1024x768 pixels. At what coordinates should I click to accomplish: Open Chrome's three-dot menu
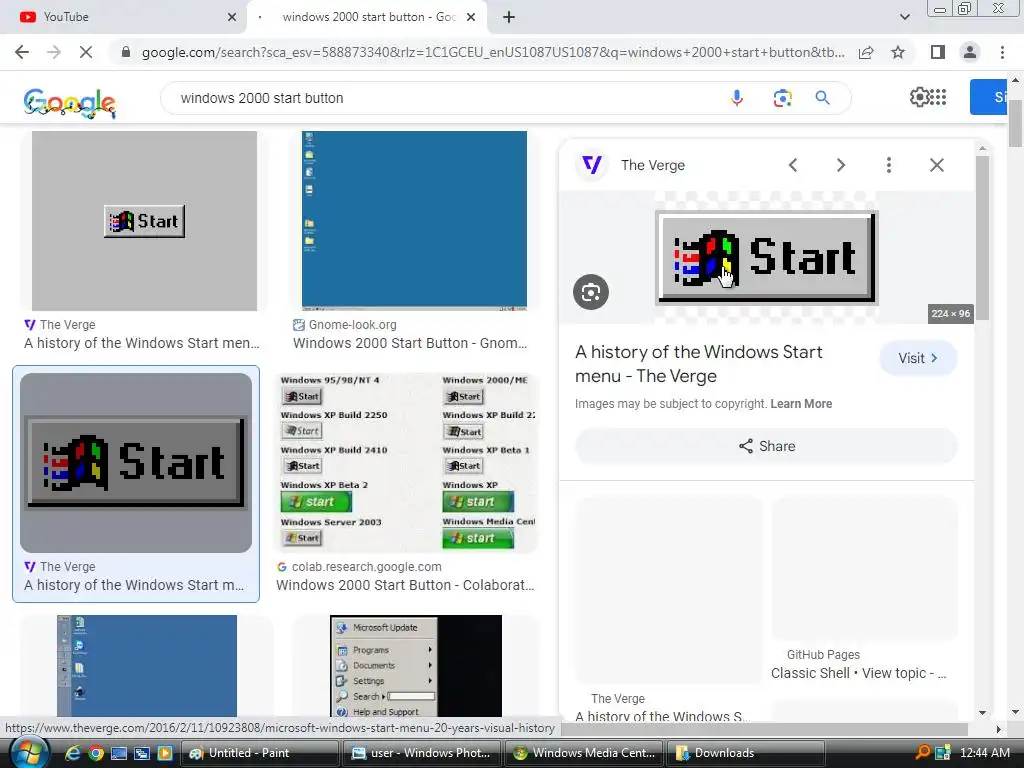(x=1002, y=52)
